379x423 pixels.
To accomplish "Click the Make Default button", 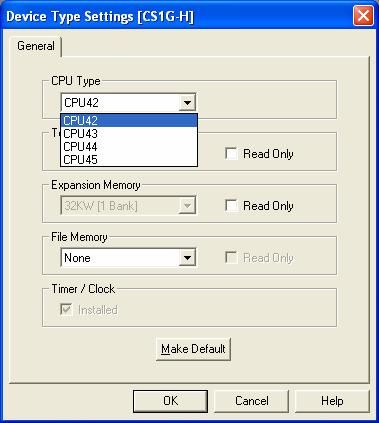I will click(193, 349).
